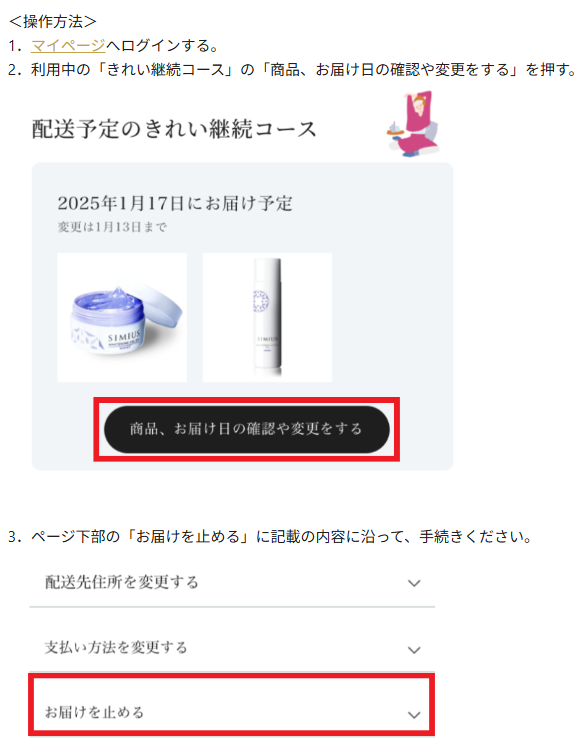Expand 支払い方法を変更する with its chevron arrow

(414, 650)
